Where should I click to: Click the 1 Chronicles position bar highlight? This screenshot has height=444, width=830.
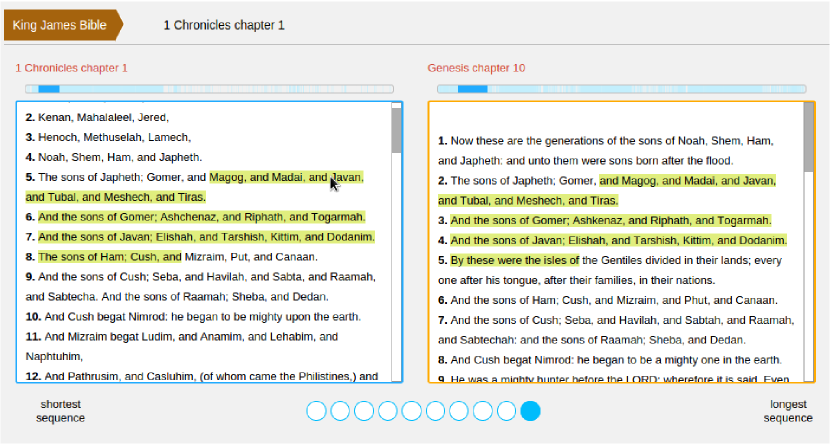pyautogui.click(x=49, y=89)
